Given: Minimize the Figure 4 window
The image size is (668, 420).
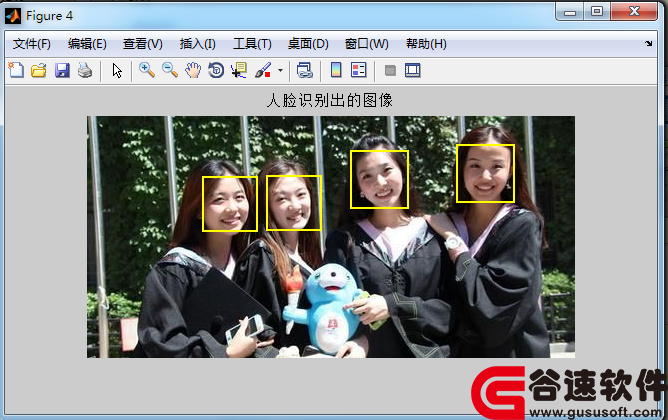Looking at the screenshot, I should click(570, 12).
